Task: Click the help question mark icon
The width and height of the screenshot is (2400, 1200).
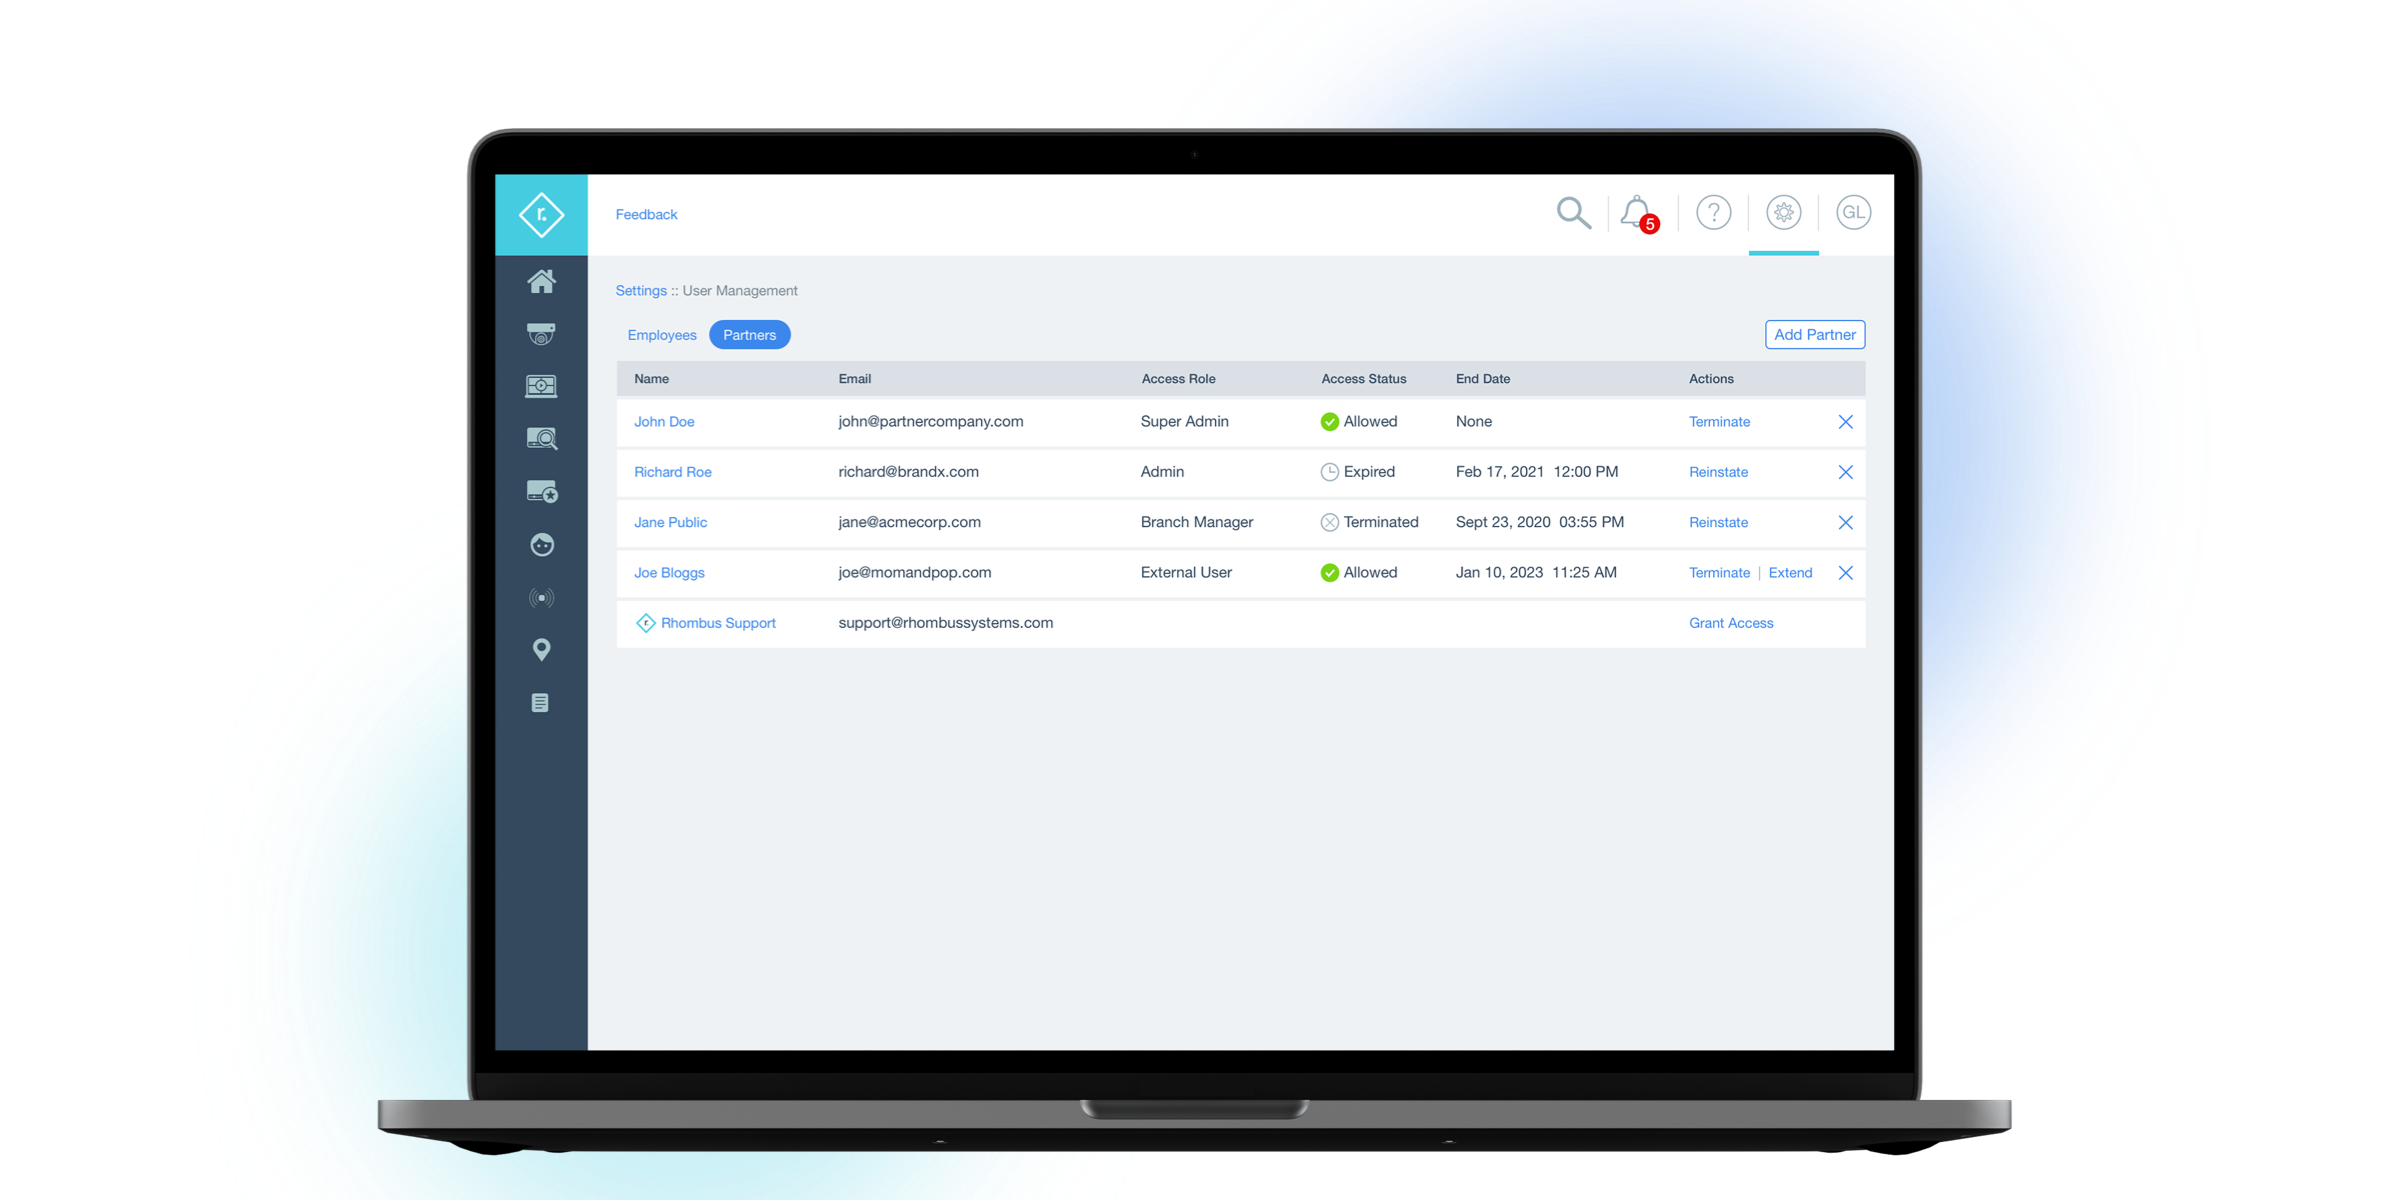Action: point(1711,213)
